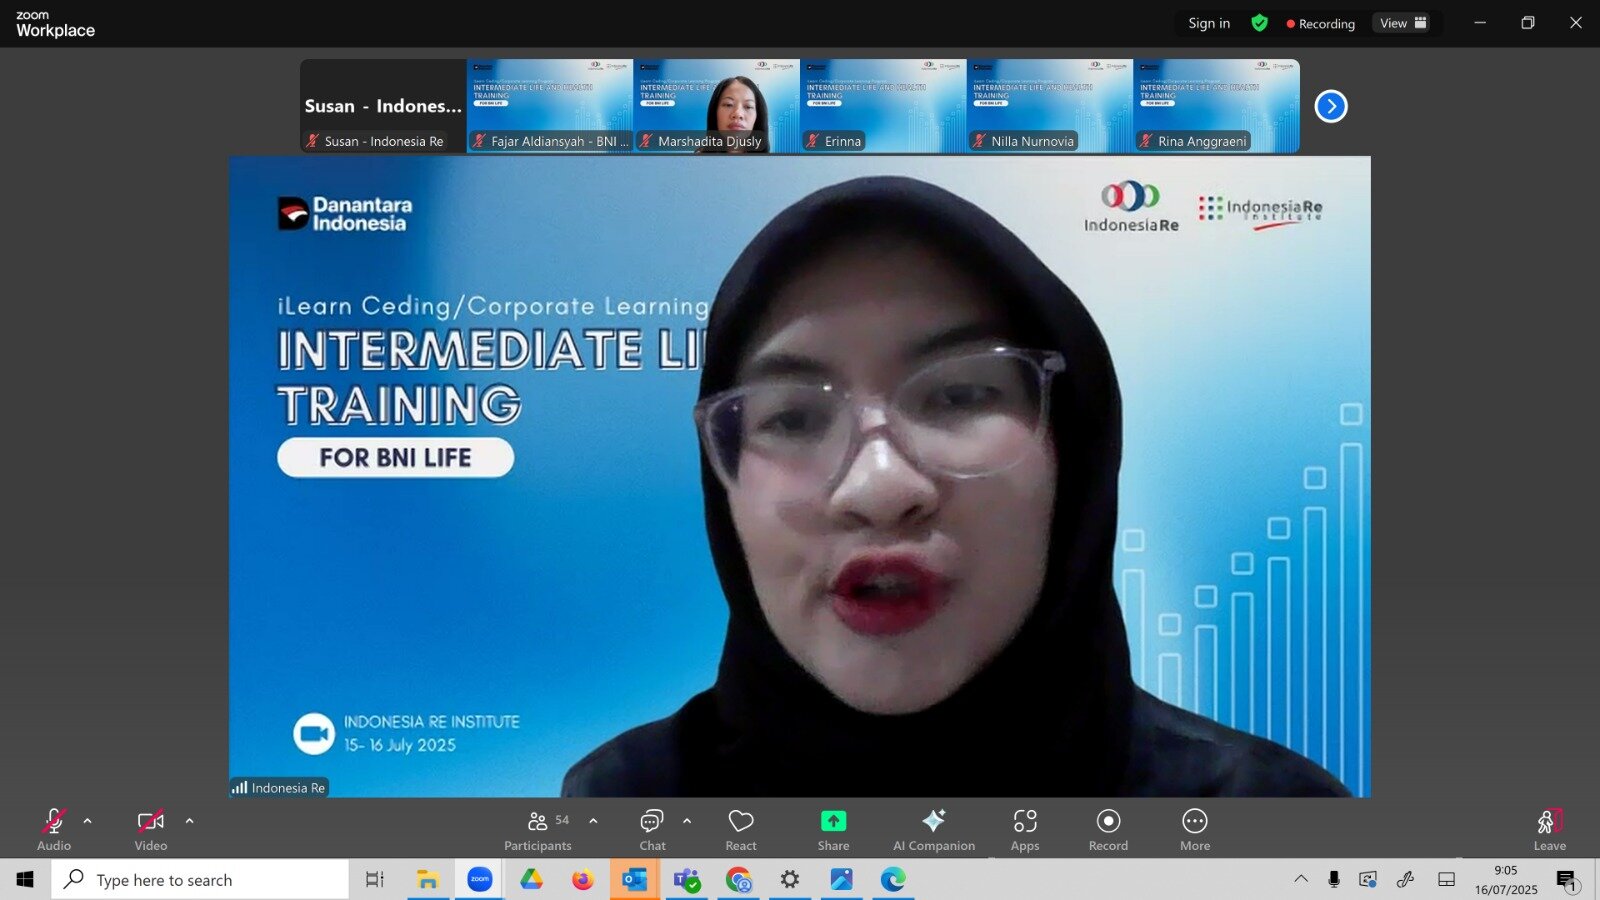Open Zoom Apps

pos(1025,830)
